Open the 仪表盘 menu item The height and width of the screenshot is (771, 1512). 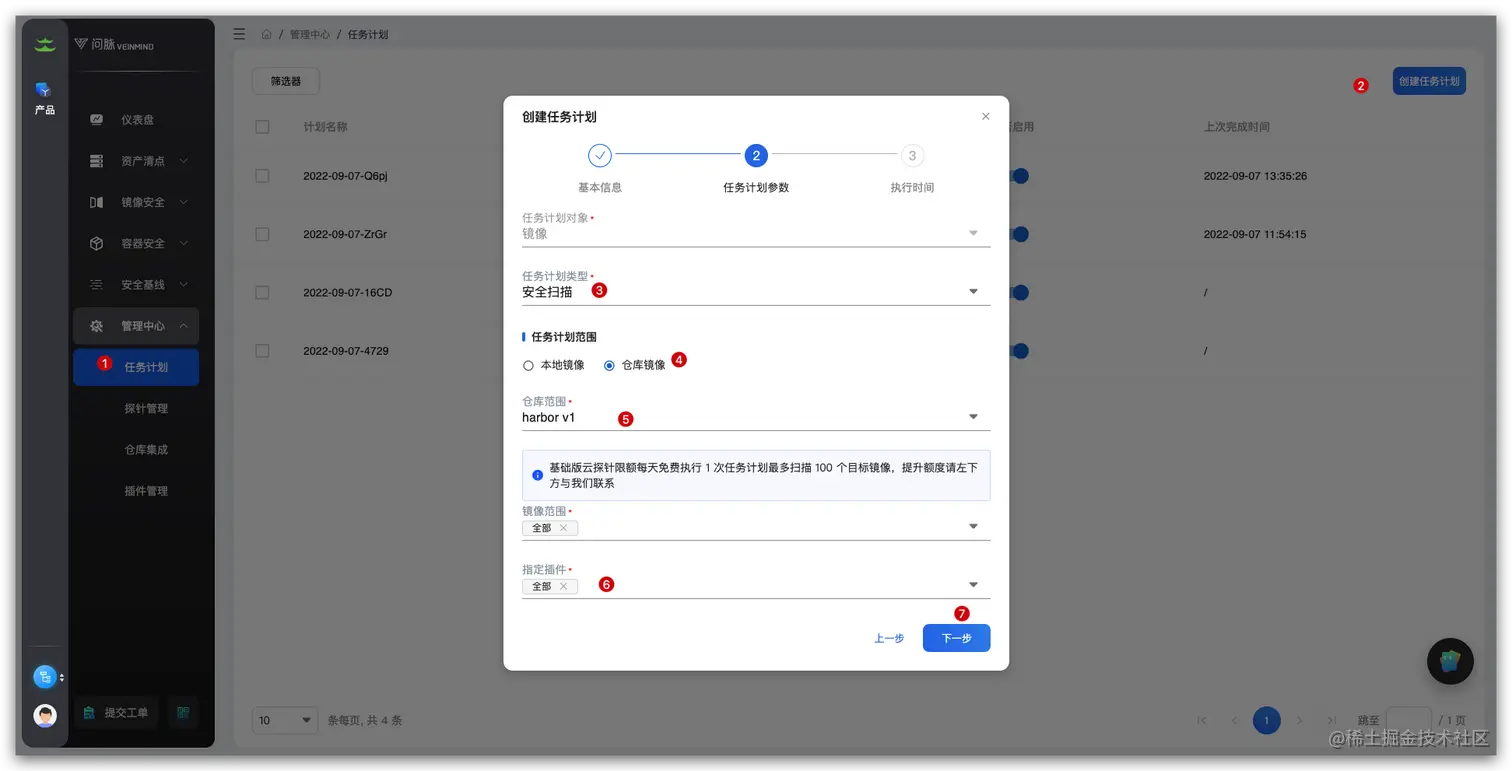pos(136,120)
